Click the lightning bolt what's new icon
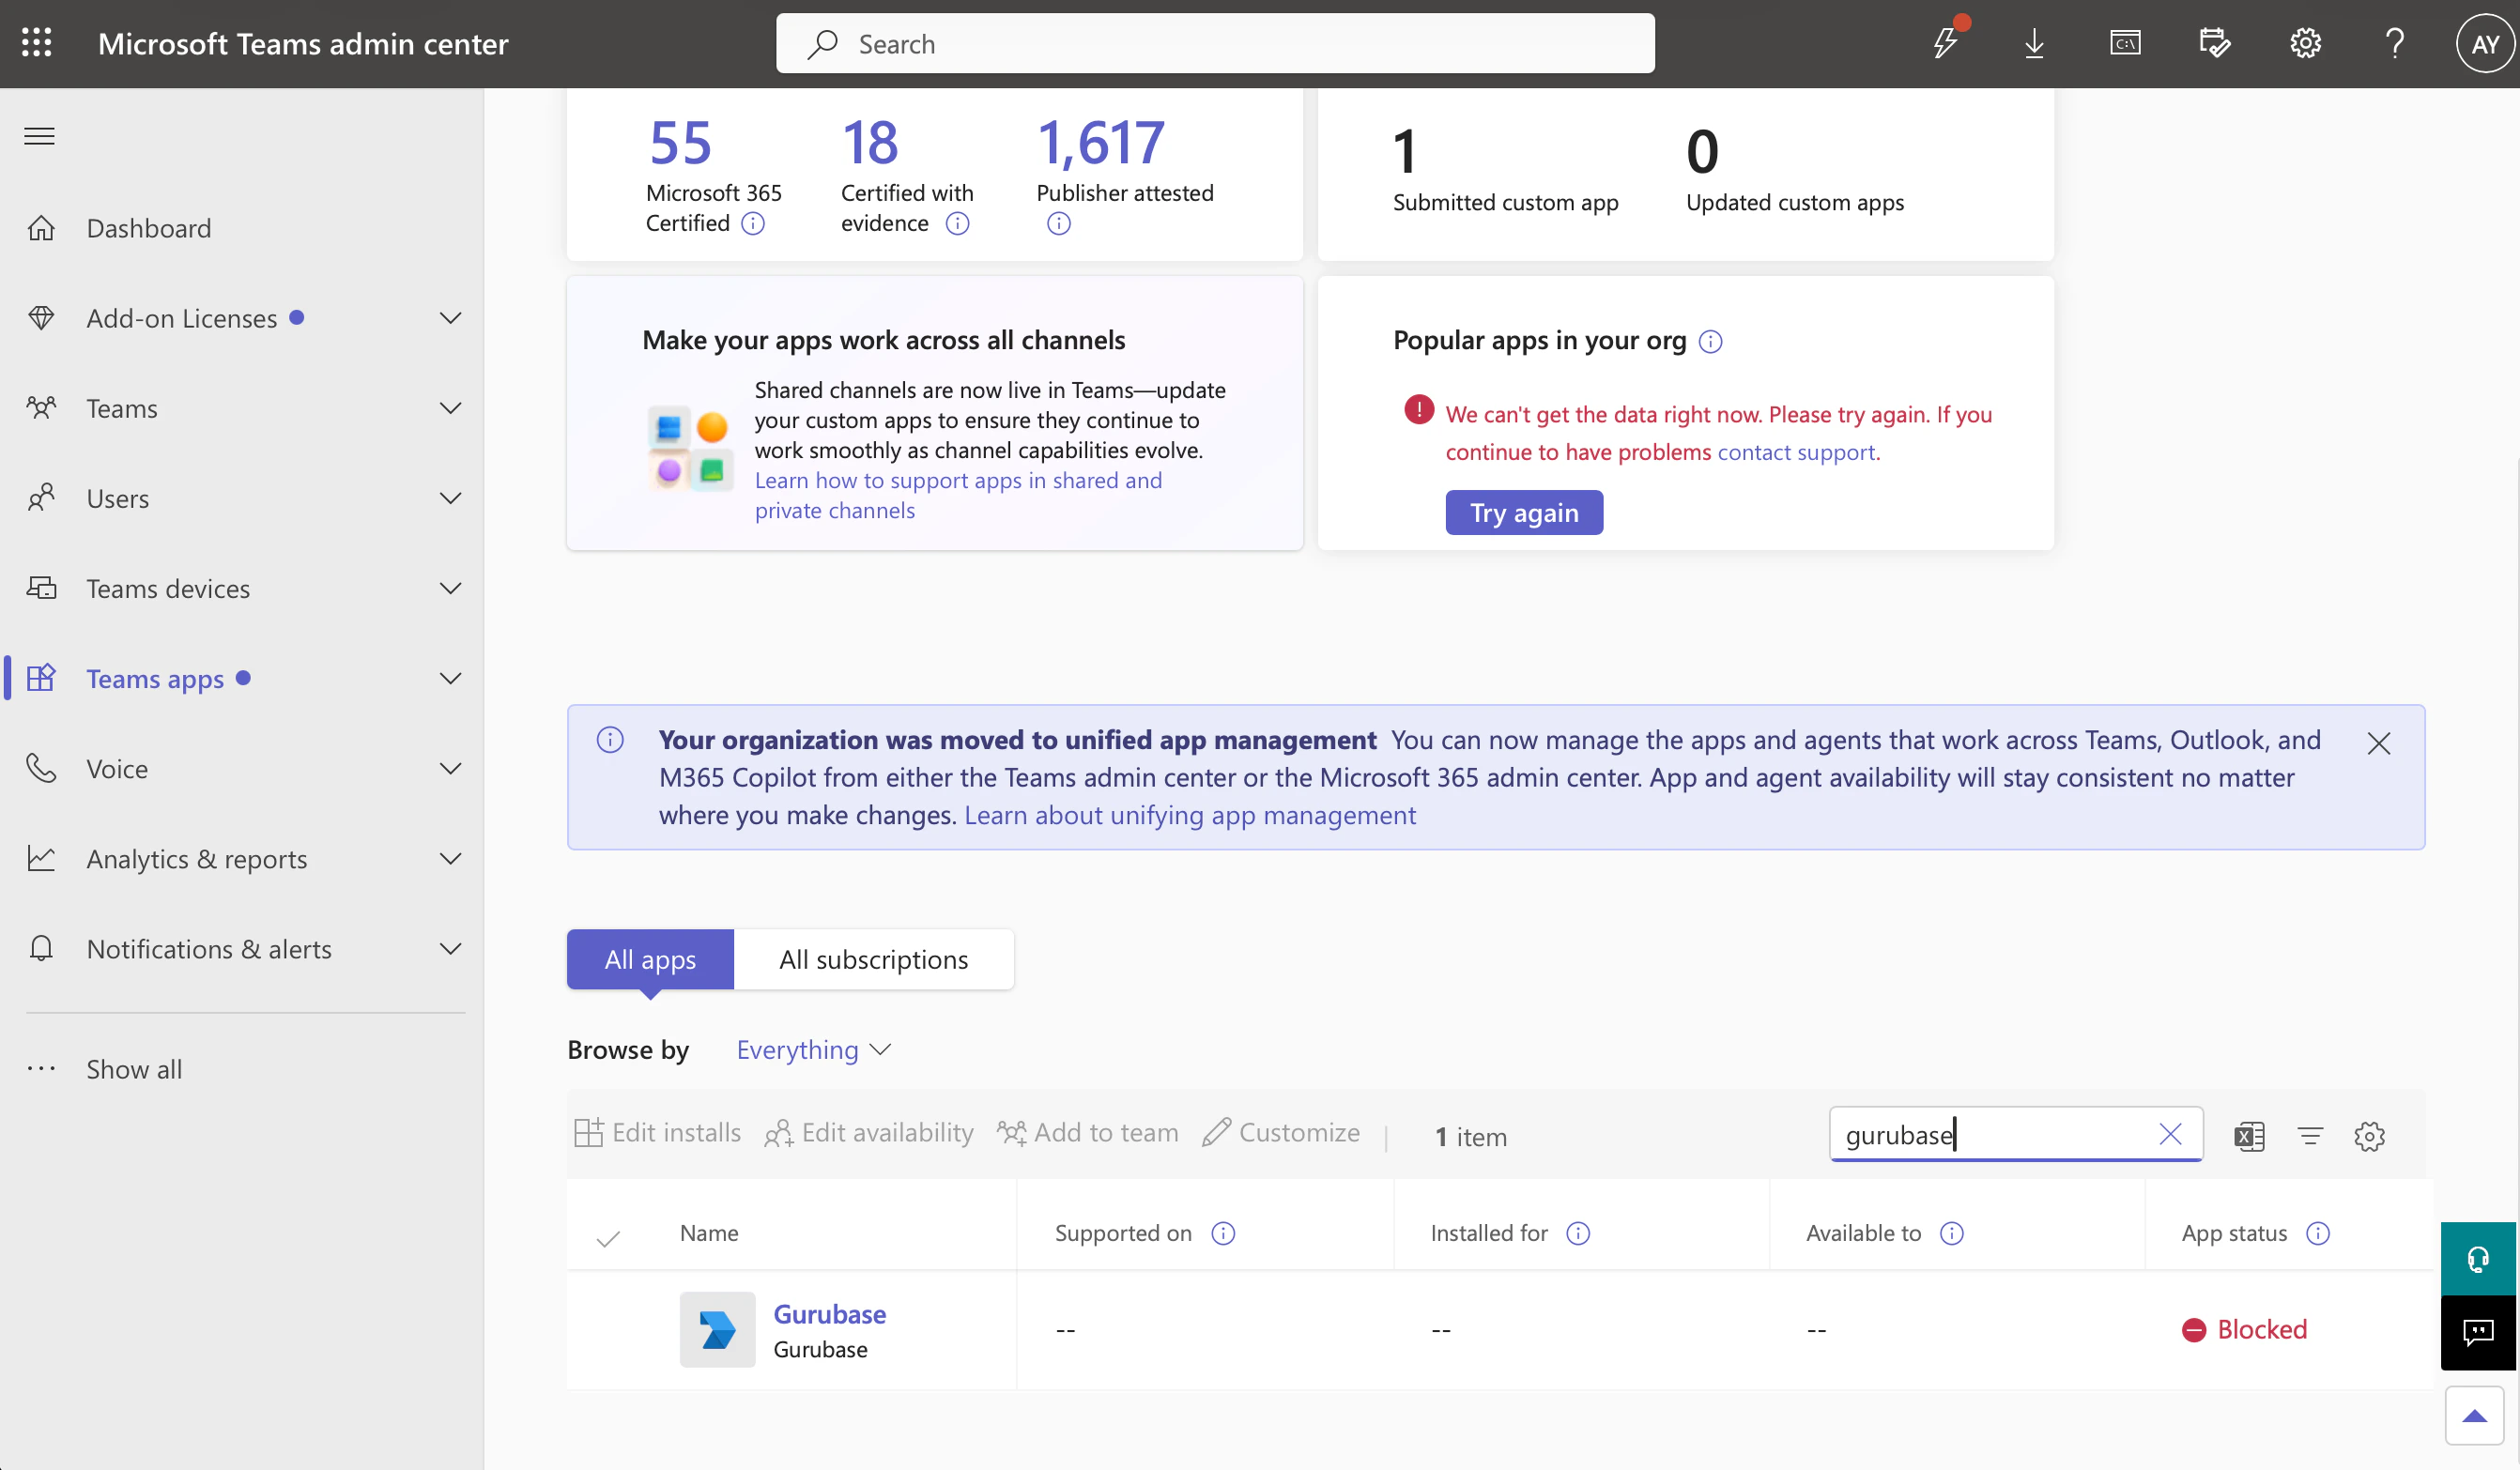Screen dimensions: 2520x1470 point(1945,43)
